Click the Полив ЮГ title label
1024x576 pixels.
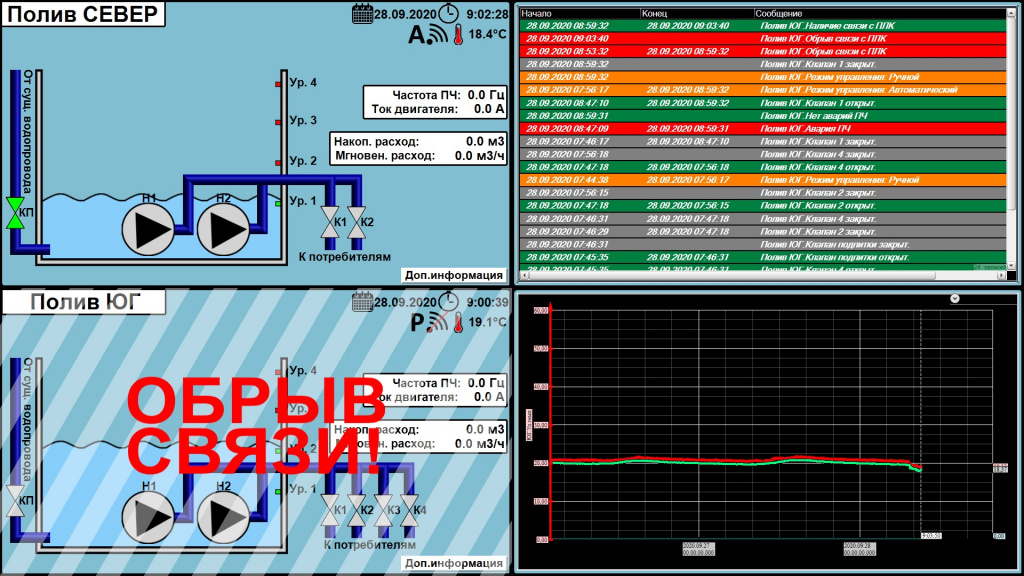(83, 302)
